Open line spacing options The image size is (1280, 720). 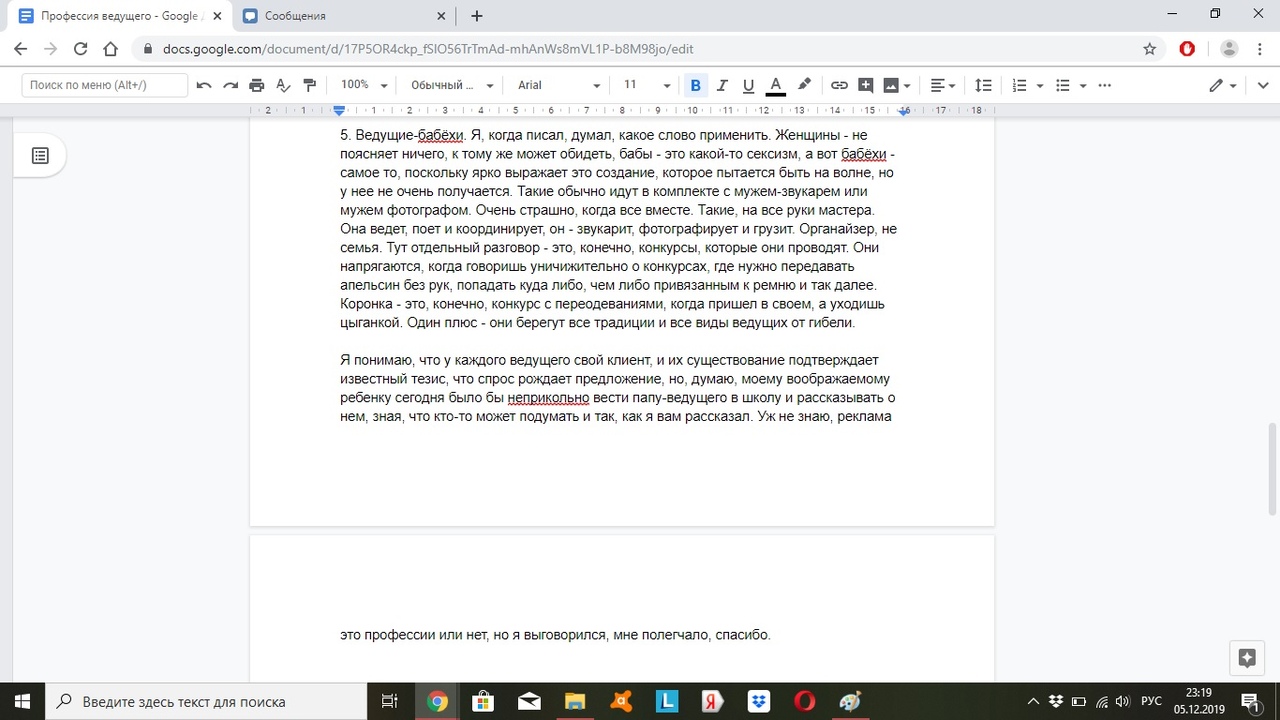pos(983,85)
